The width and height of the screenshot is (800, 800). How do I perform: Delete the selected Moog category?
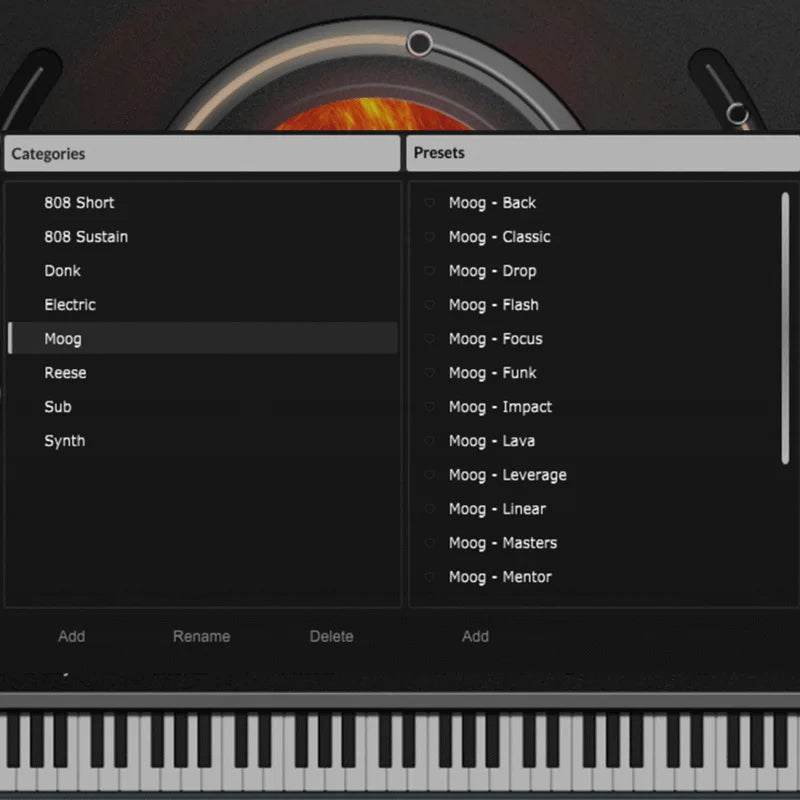click(331, 636)
